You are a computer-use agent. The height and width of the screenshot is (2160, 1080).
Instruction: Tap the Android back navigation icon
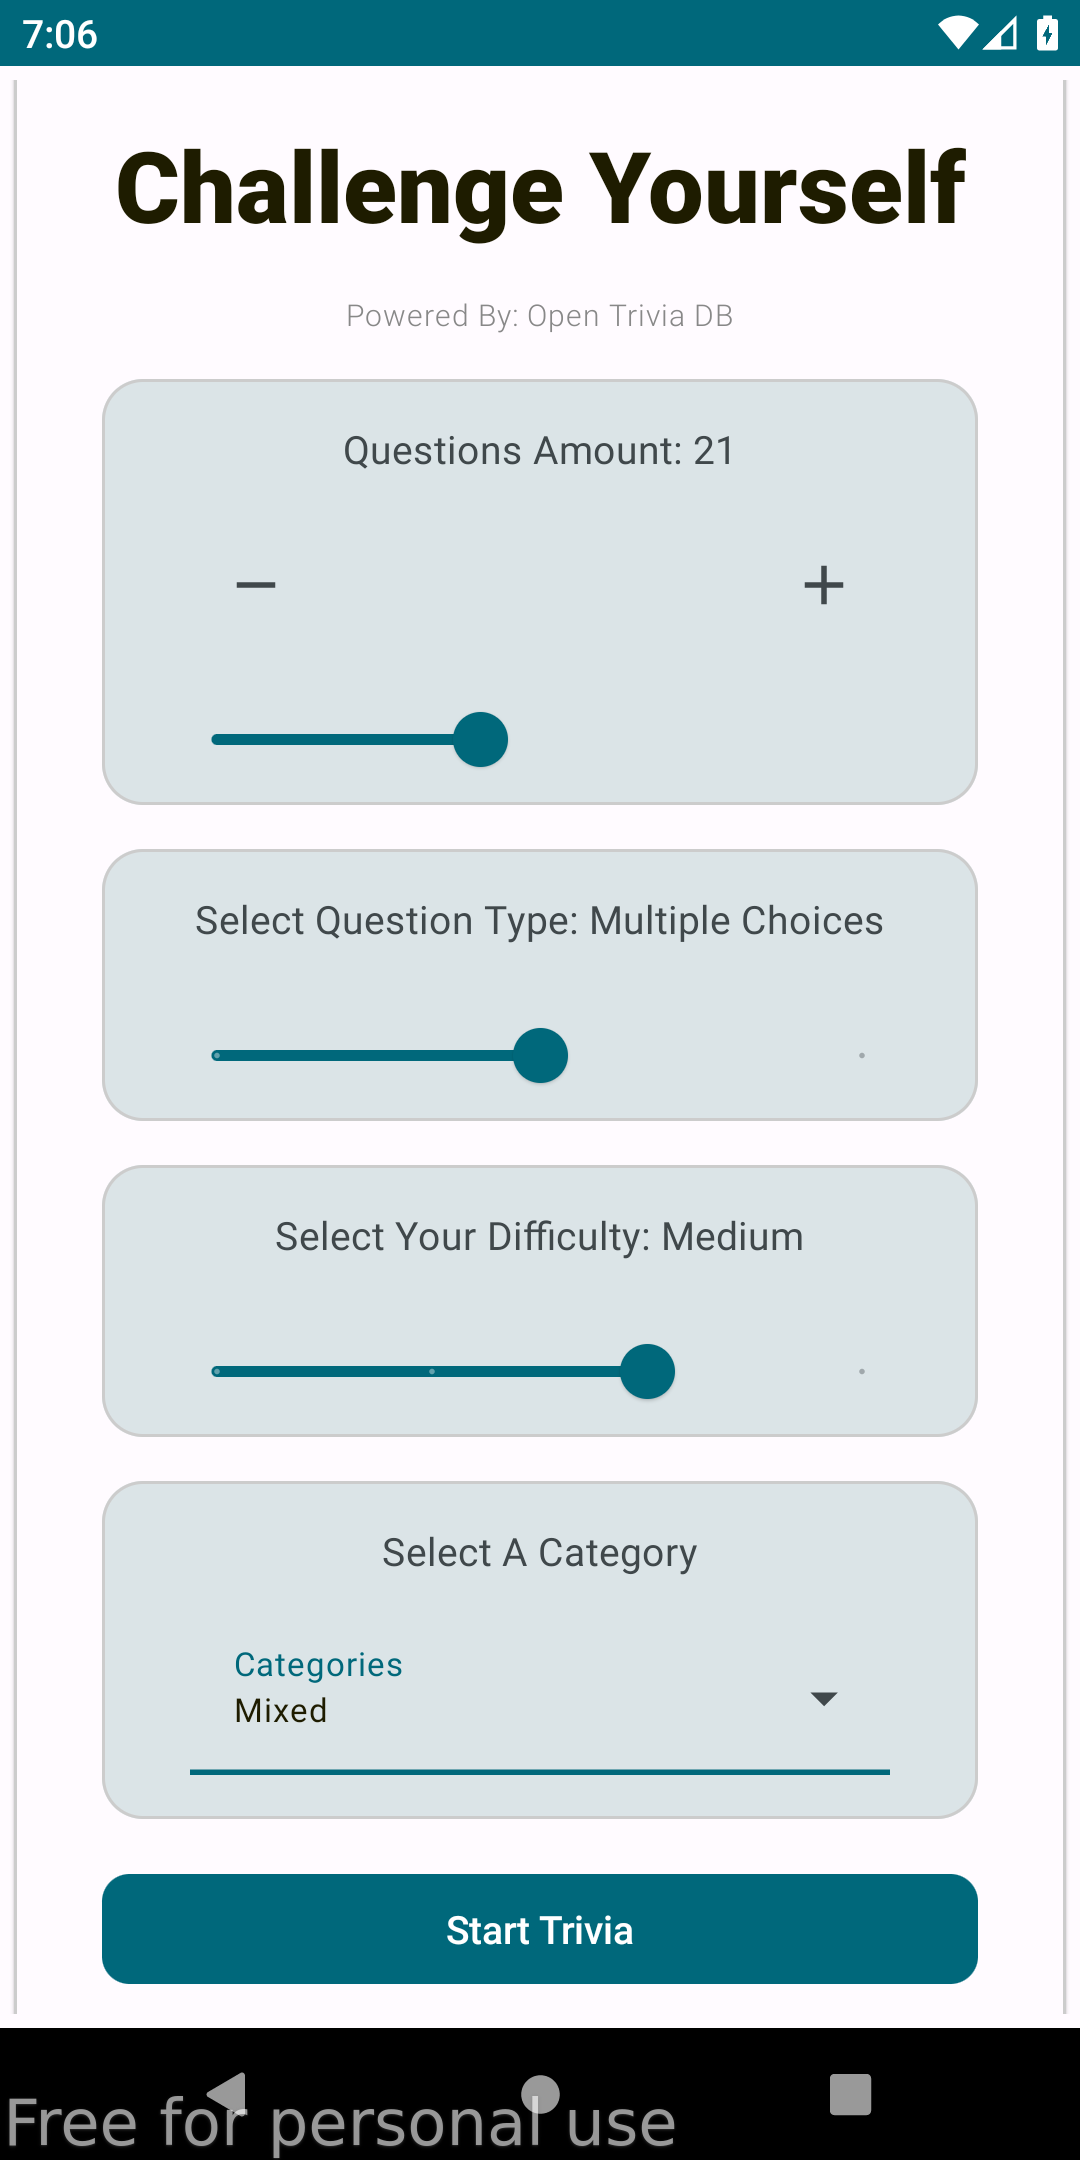pyautogui.click(x=228, y=2094)
